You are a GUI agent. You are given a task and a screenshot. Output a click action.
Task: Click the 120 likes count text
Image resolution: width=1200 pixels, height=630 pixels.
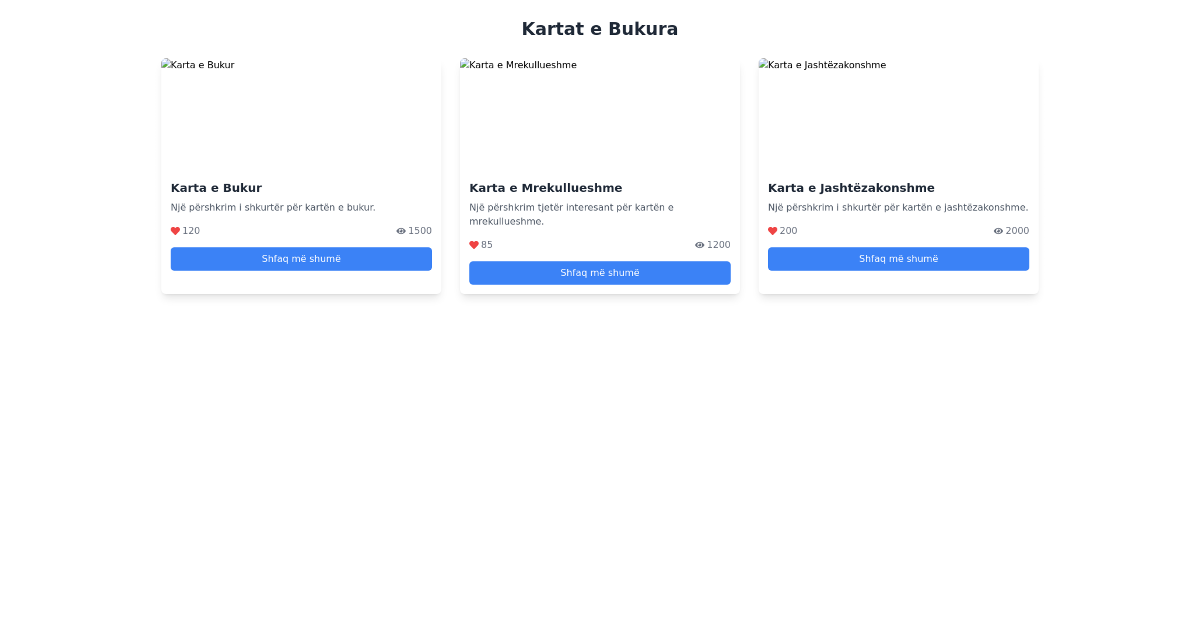coord(190,230)
